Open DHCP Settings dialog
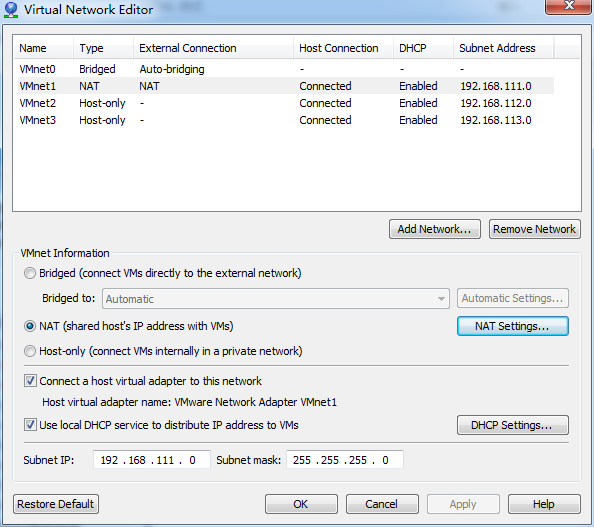 pos(513,425)
